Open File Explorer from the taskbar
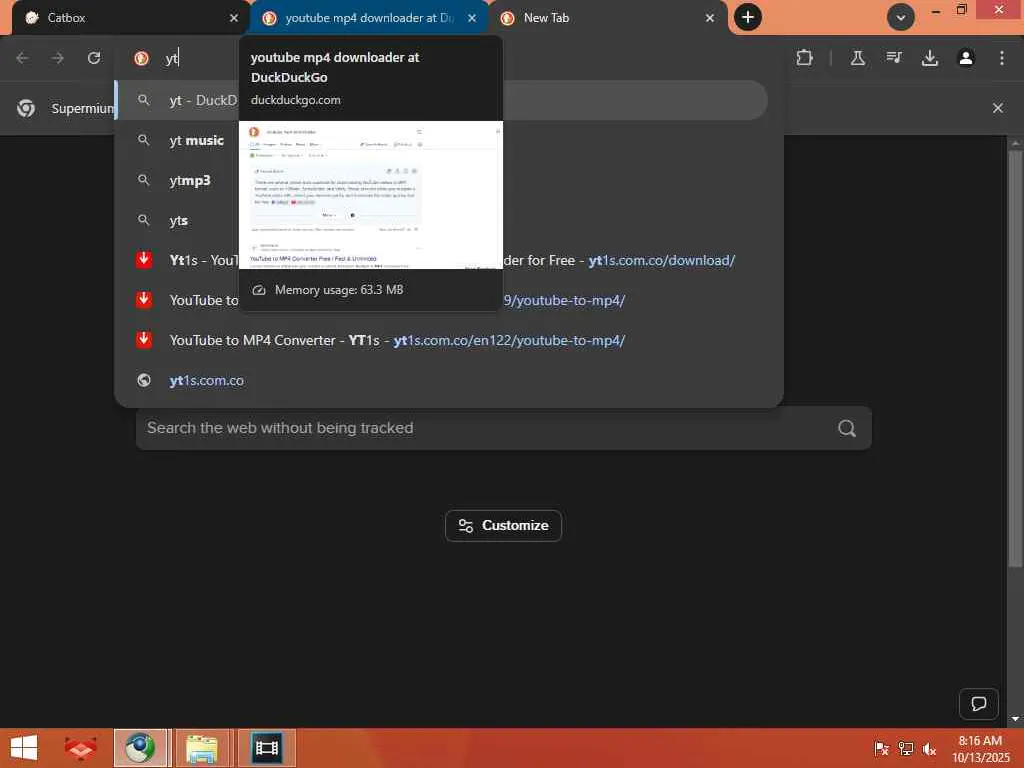Viewport: 1024px width, 768px height. (202, 748)
